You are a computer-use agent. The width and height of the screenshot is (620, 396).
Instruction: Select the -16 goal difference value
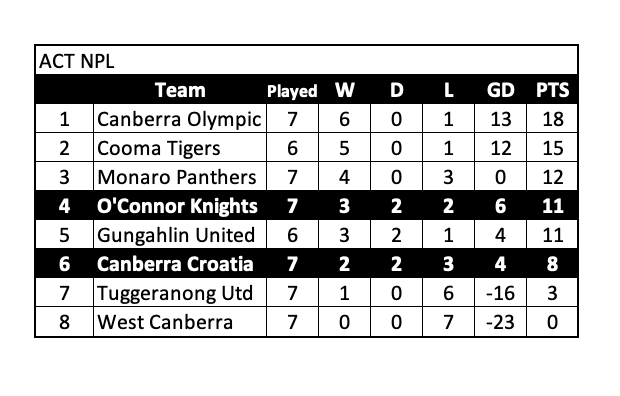[500, 293]
